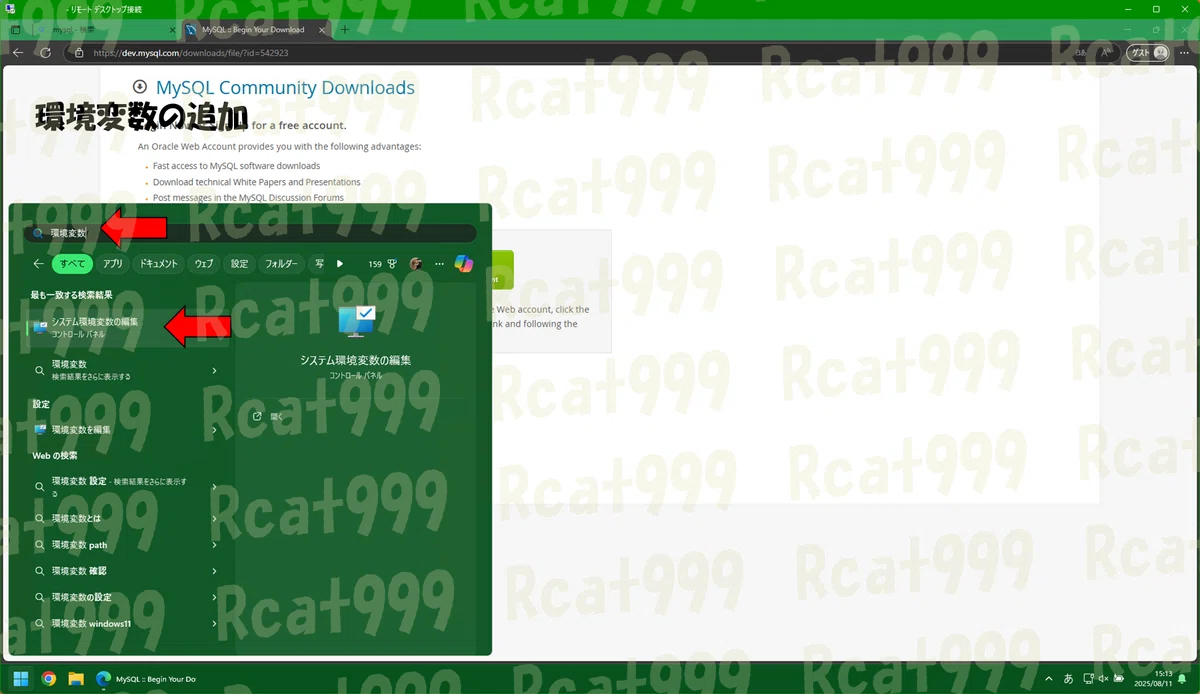Open the three-dot more options menu

coord(439,264)
